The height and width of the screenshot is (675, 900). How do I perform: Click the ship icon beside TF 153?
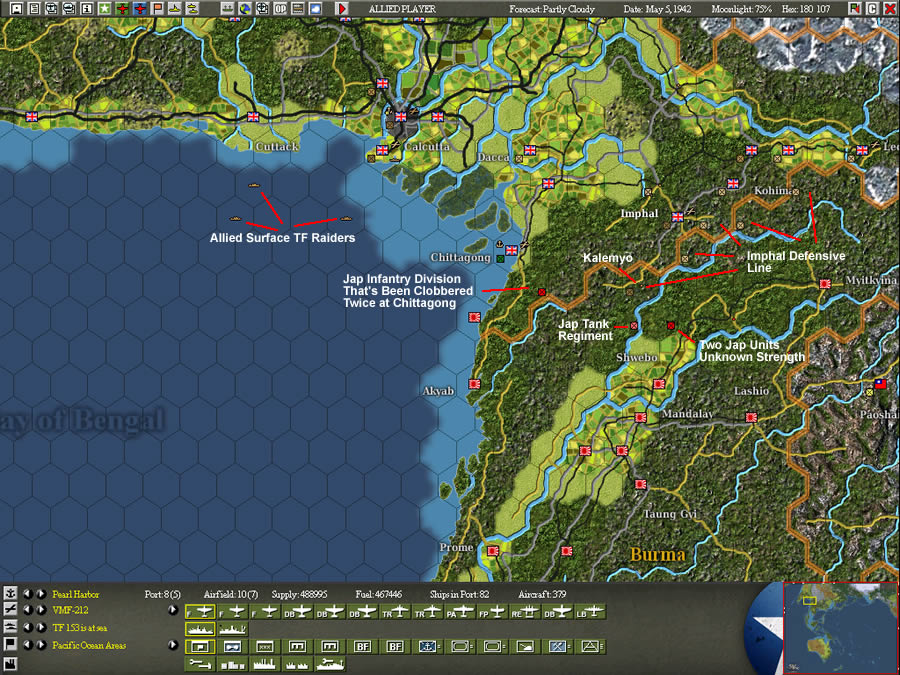(10, 627)
